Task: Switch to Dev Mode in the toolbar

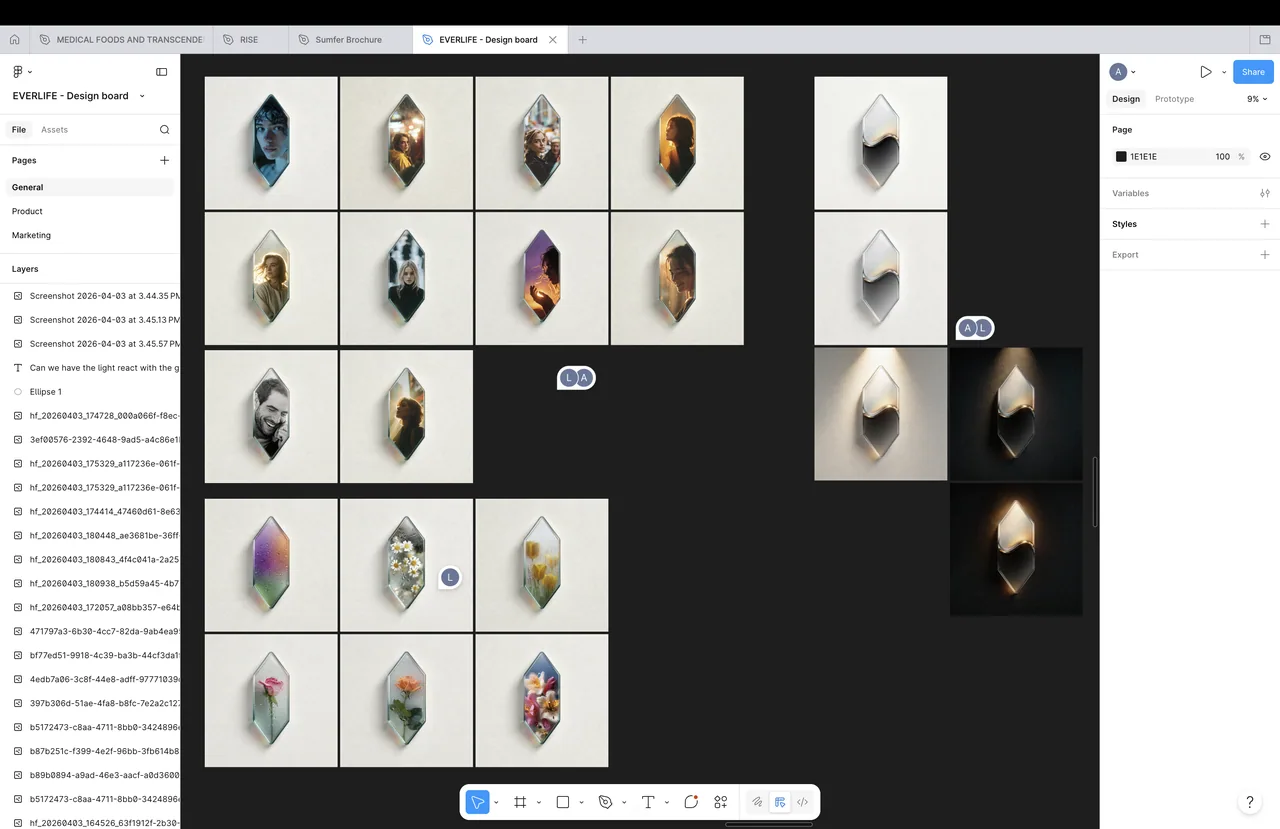Action: [x=802, y=802]
